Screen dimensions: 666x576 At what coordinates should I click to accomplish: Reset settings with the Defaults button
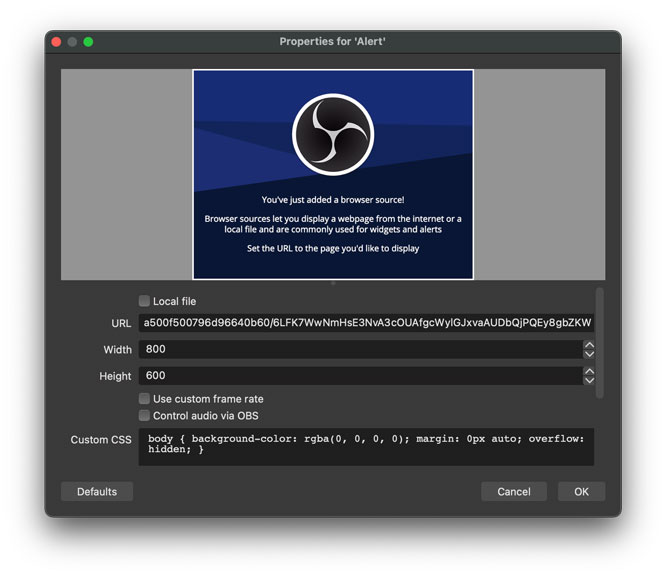pos(97,491)
